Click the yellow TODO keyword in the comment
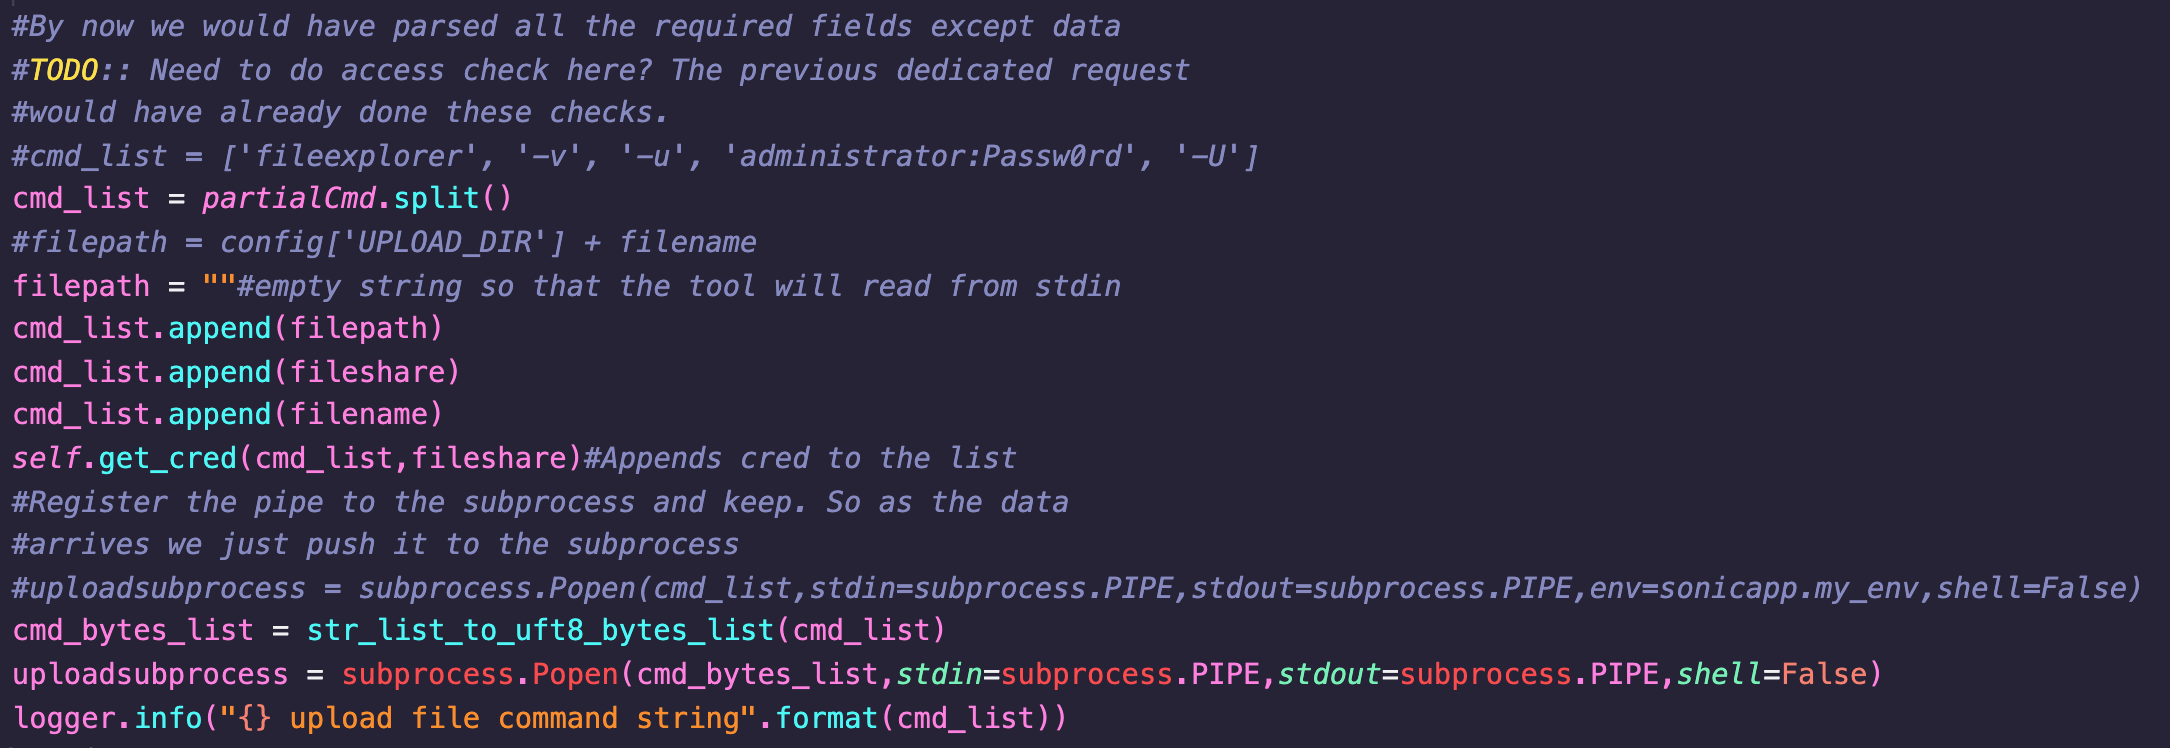 click(64, 70)
